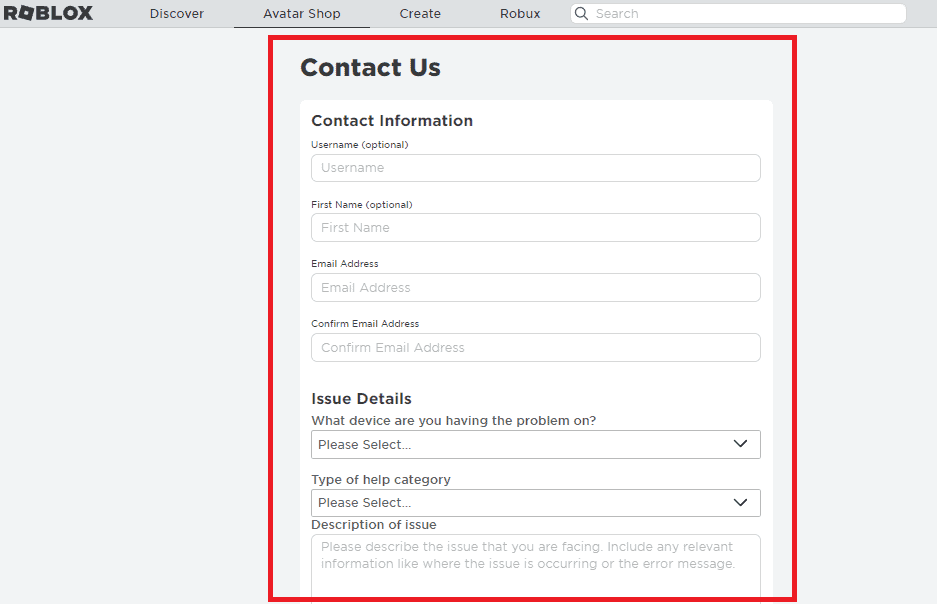Viewport: 937px width, 604px height.
Task: Click the Description of issue label
Action: click(374, 525)
